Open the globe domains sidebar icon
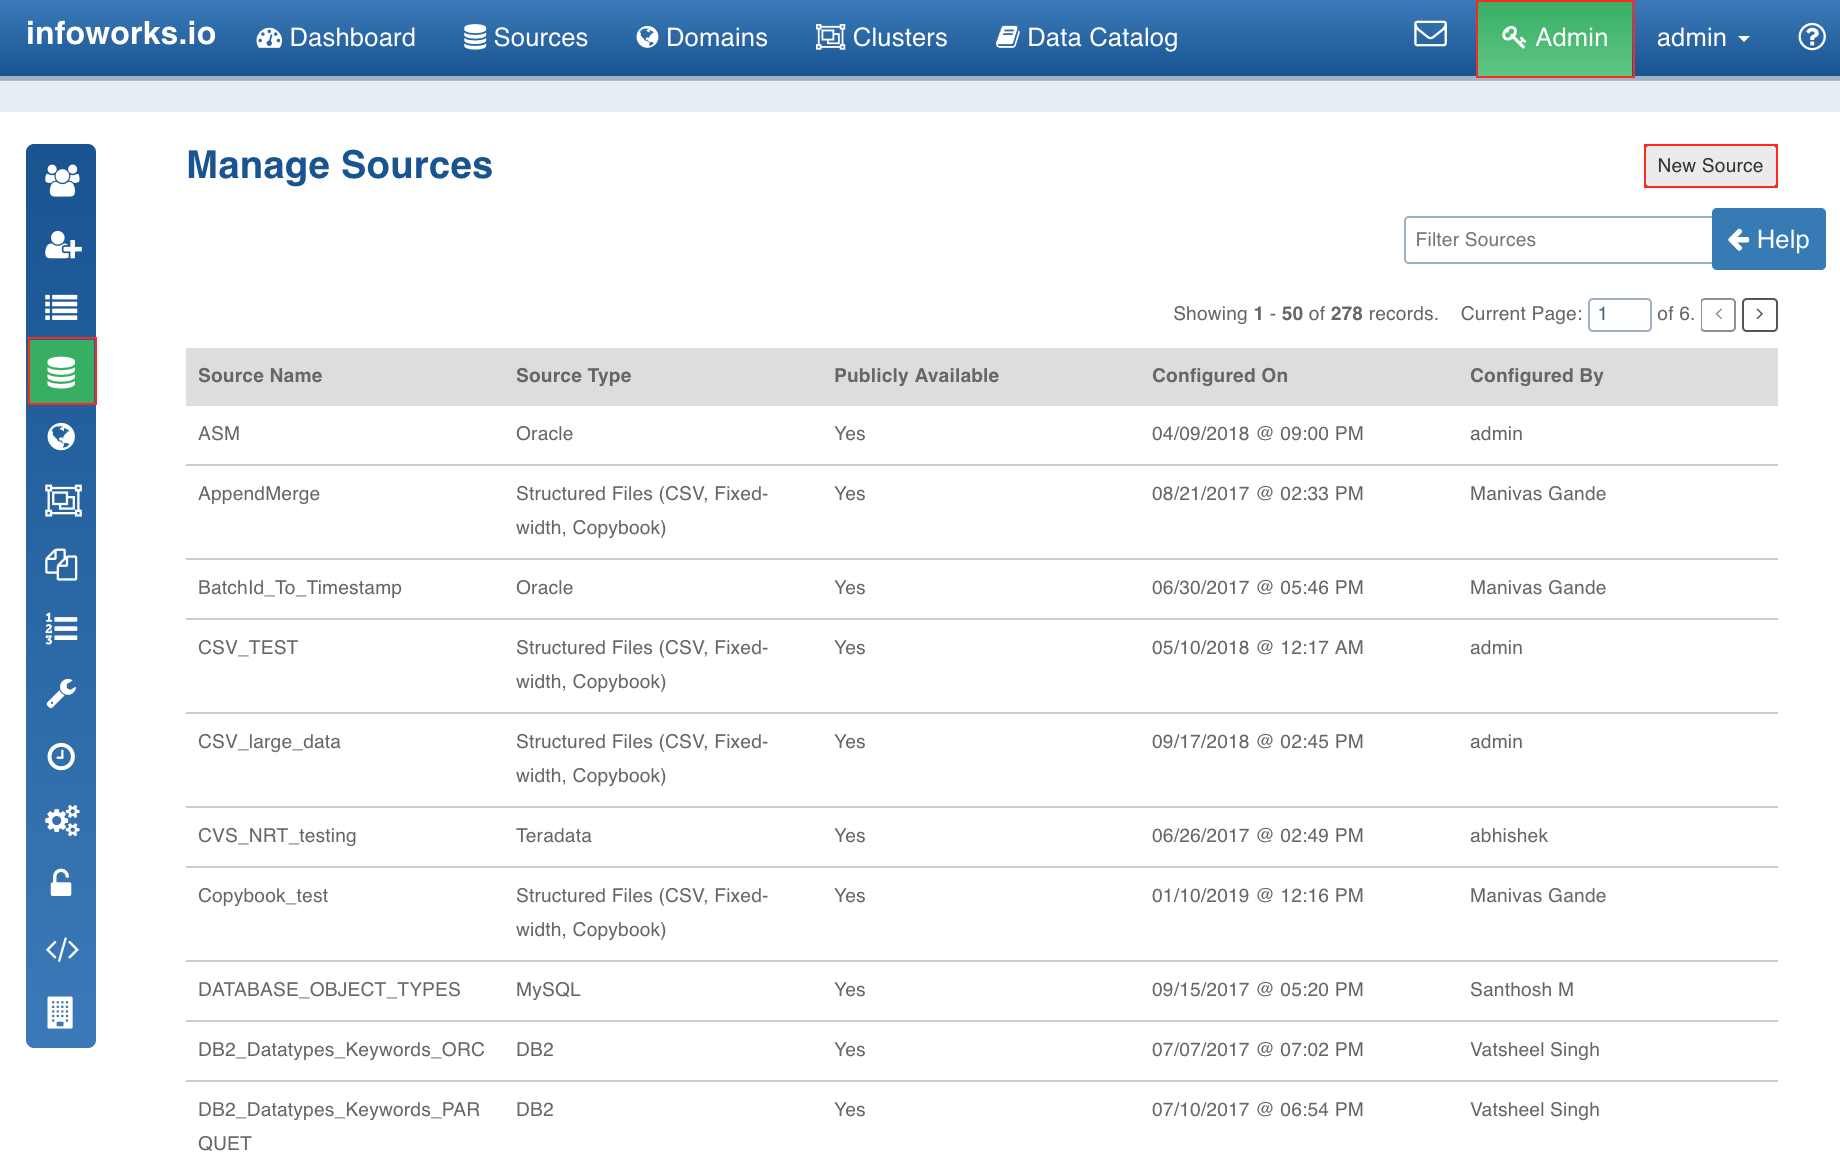The width and height of the screenshot is (1840, 1172). click(61, 436)
